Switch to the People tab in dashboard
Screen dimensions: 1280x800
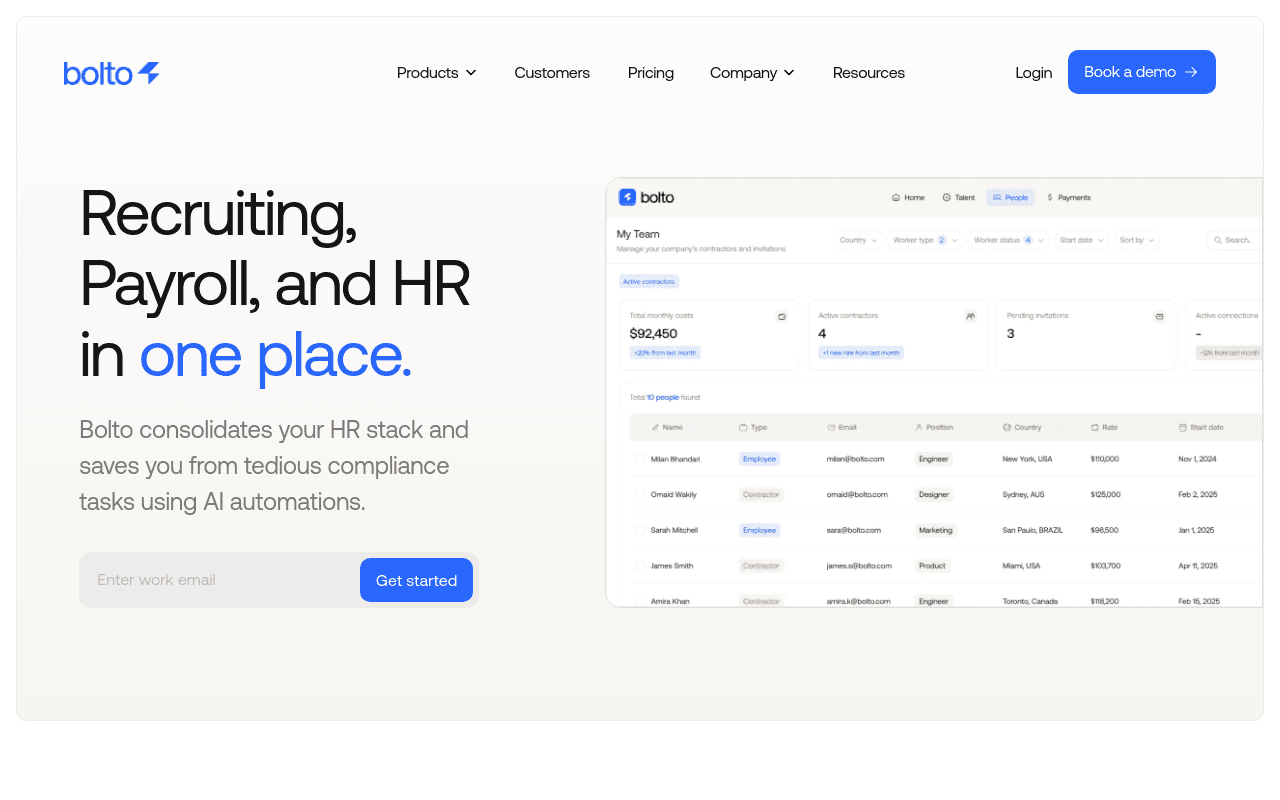coord(1011,198)
